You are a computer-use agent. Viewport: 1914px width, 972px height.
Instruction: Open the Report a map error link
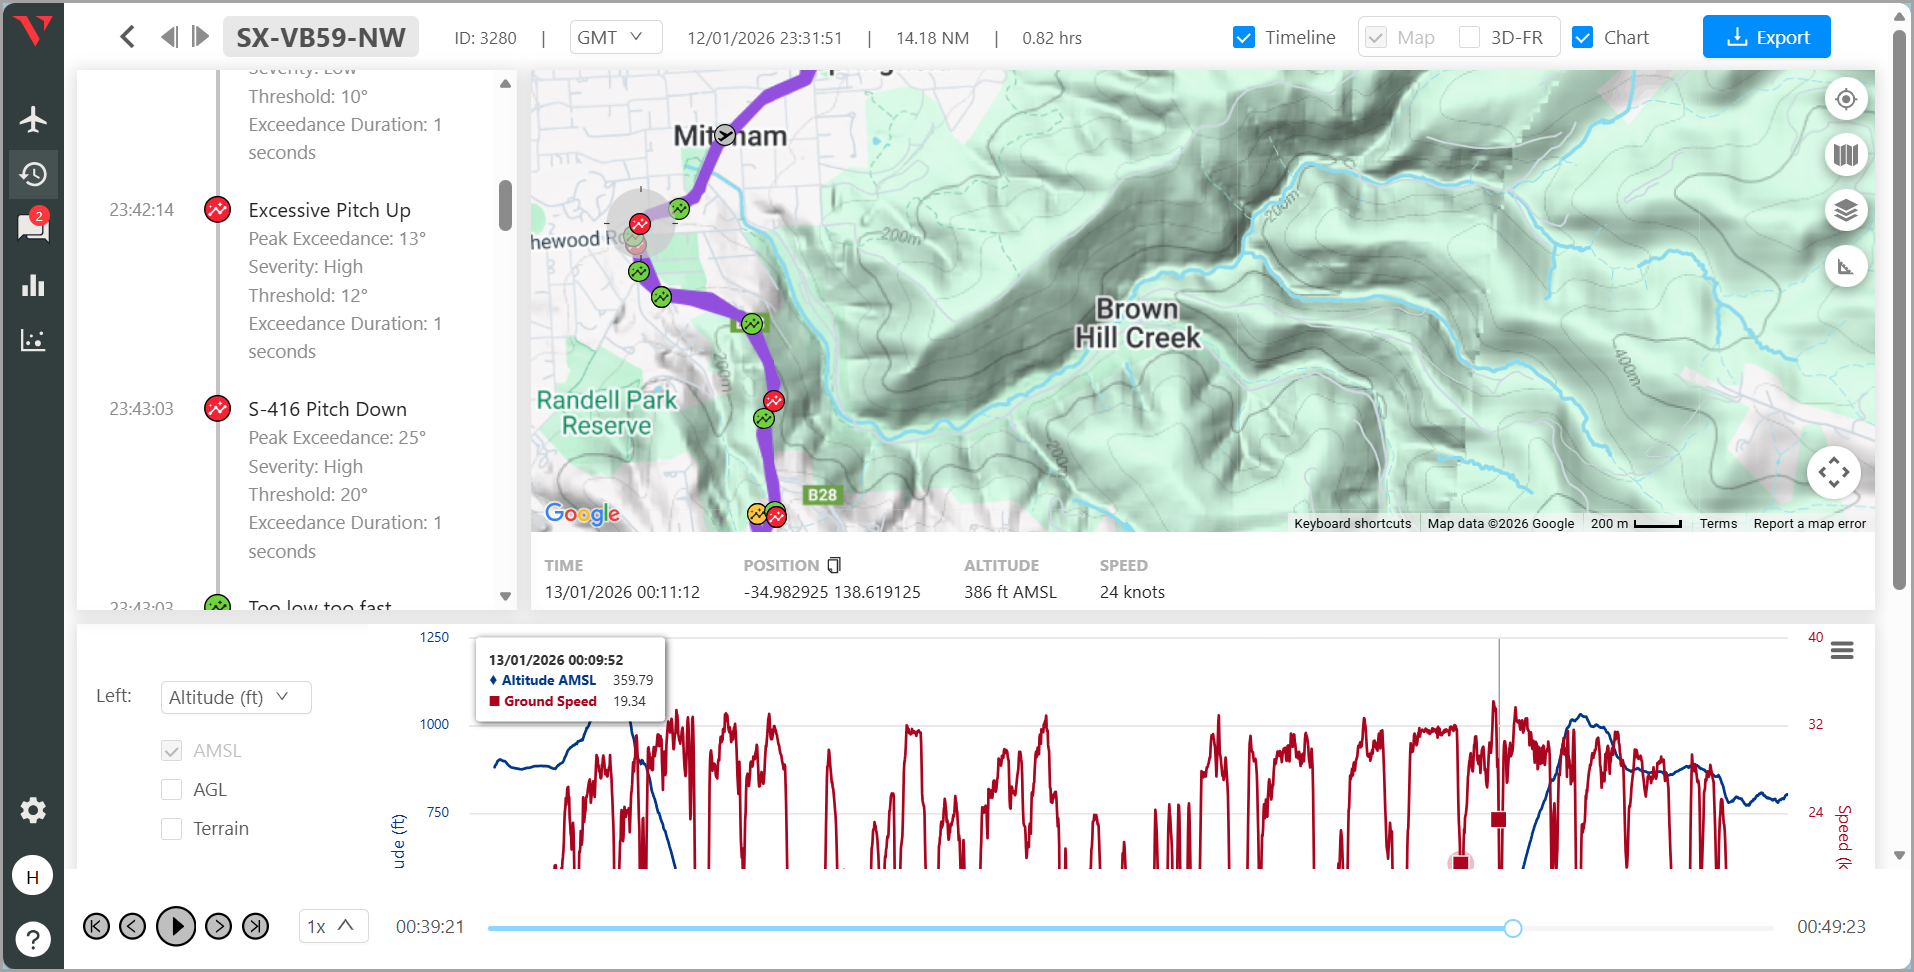pyautogui.click(x=1809, y=524)
